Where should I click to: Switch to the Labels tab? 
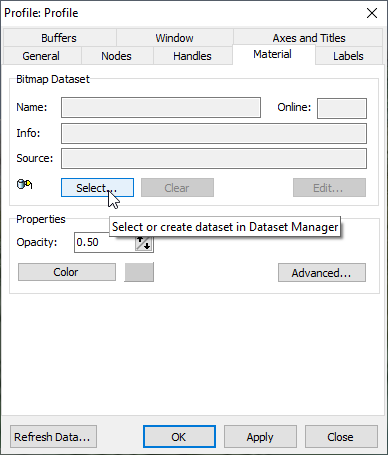(348, 56)
